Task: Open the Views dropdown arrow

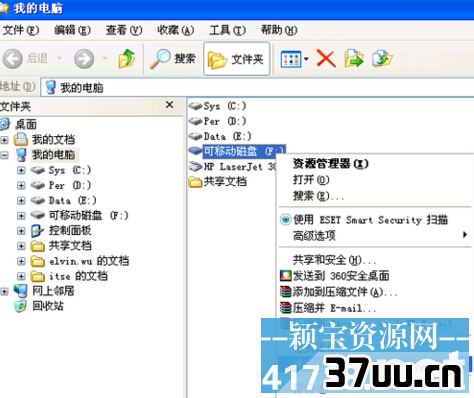Action: 306,59
